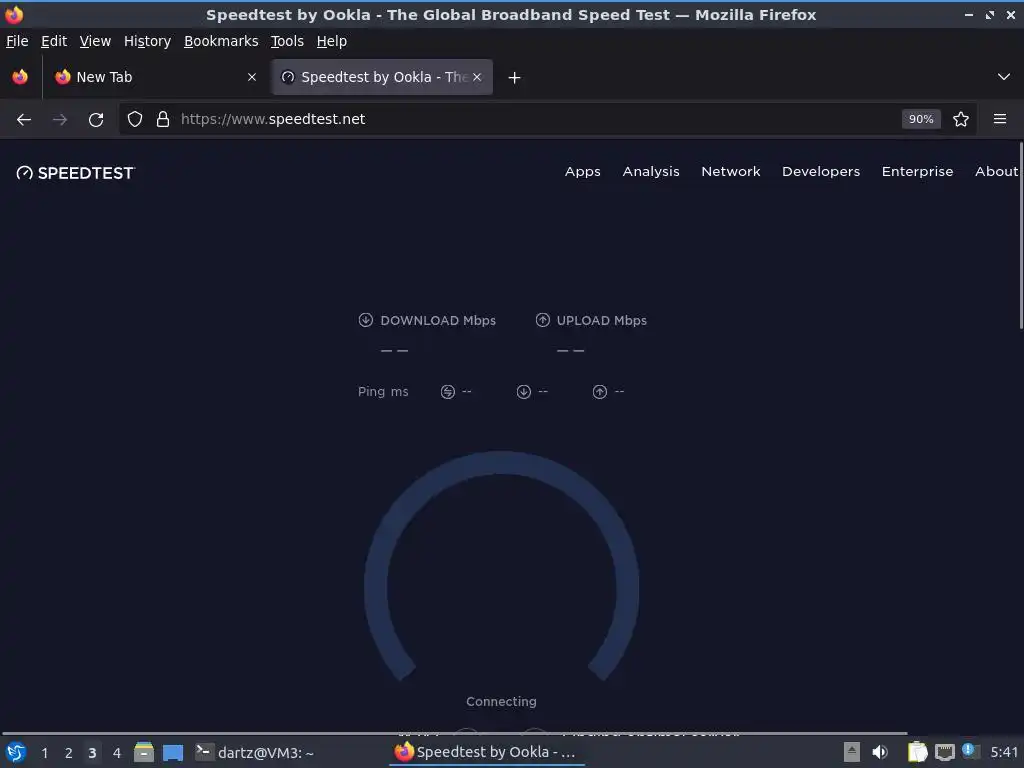Image resolution: width=1024 pixels, height=768 pixels.
Task: Click the 5:41 clock in the tray
Action: tap(1004, 753)
